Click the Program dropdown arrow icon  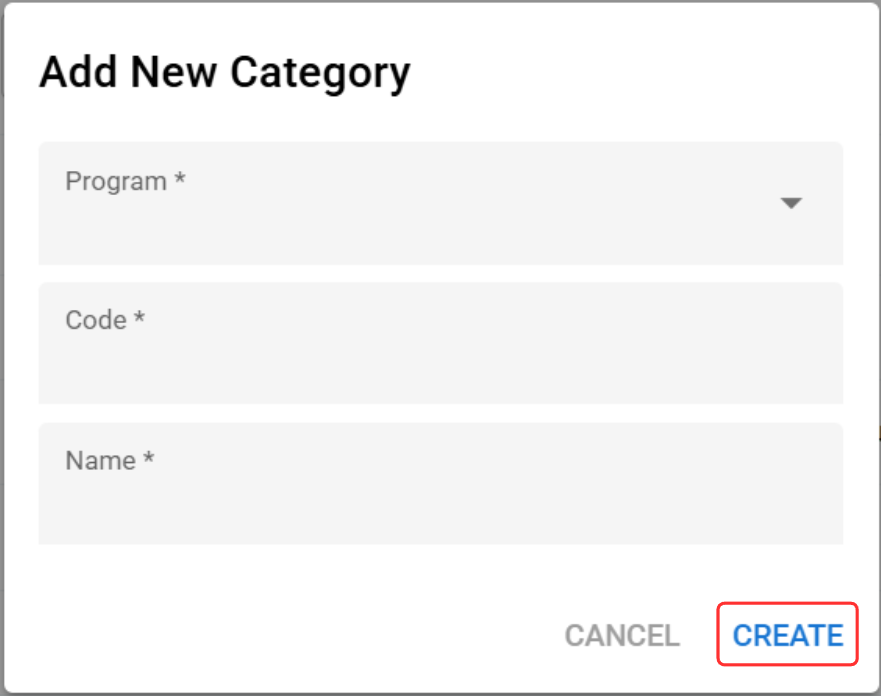point(791,203)
